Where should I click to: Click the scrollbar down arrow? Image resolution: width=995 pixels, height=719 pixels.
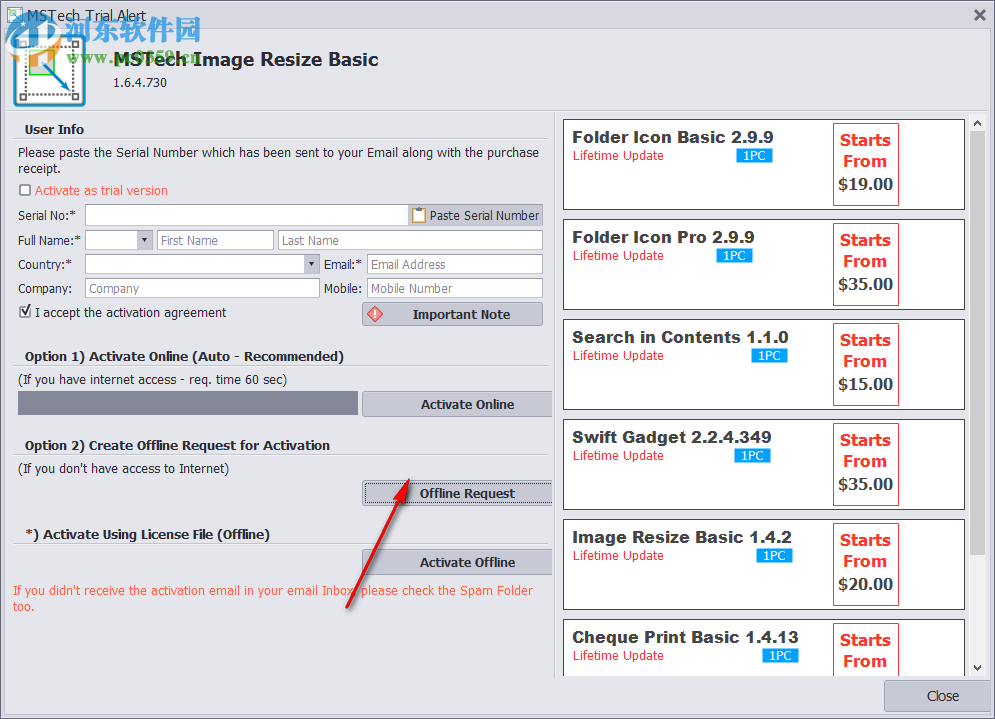977,668
